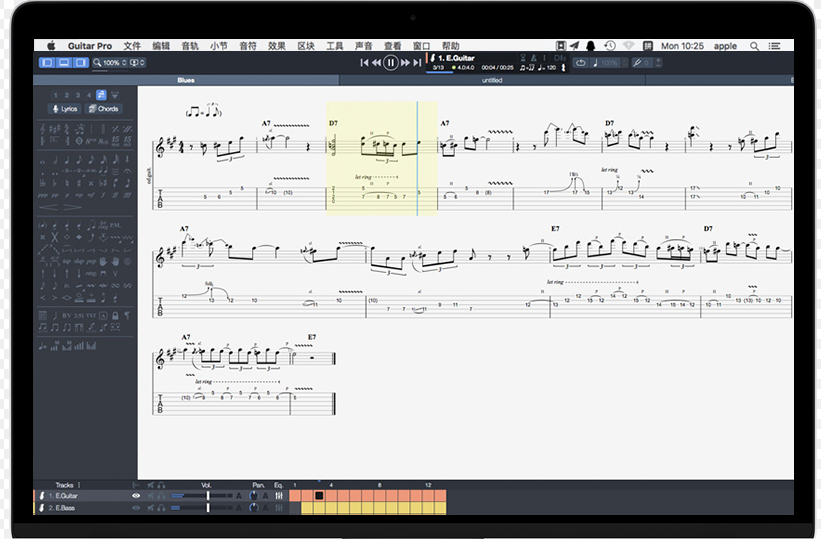Open the E.Guitar equalizer icon
821x539 pixels.
tap(279, 496)
